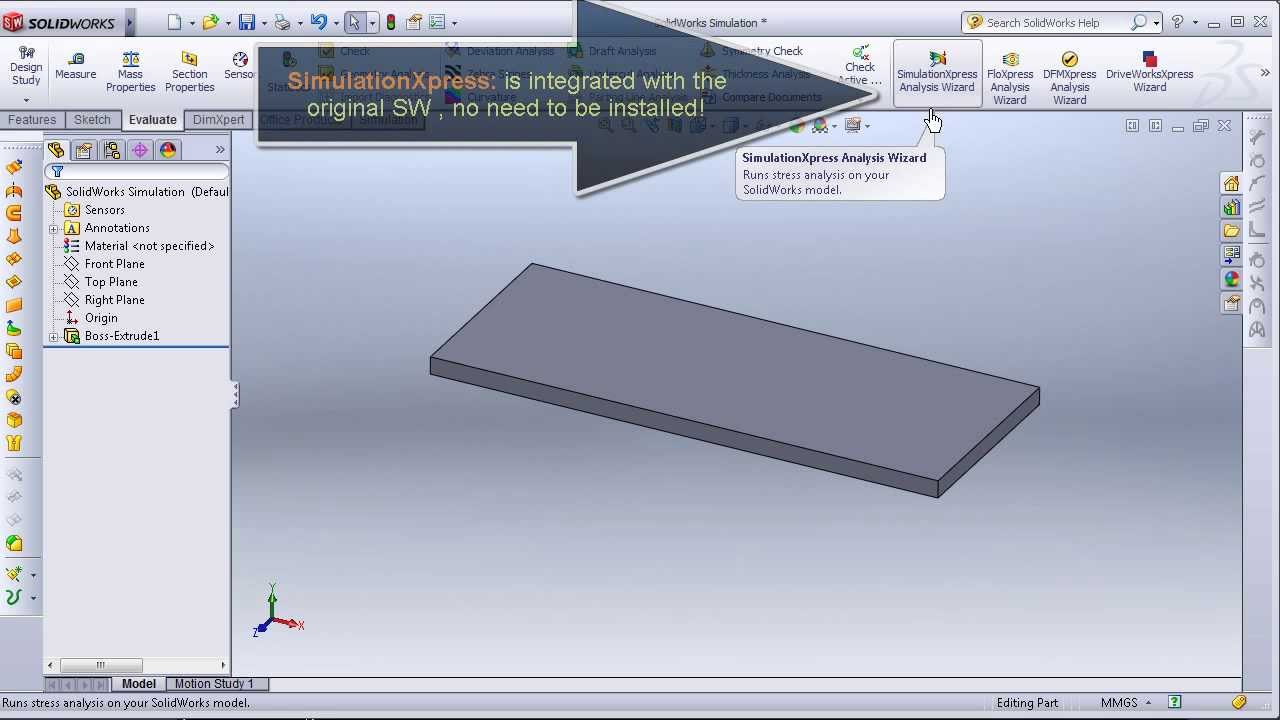Viewport: 1280px width, 720px height.
Task: Open the search type dropdown arrow
Action: tap(1157, 23)
